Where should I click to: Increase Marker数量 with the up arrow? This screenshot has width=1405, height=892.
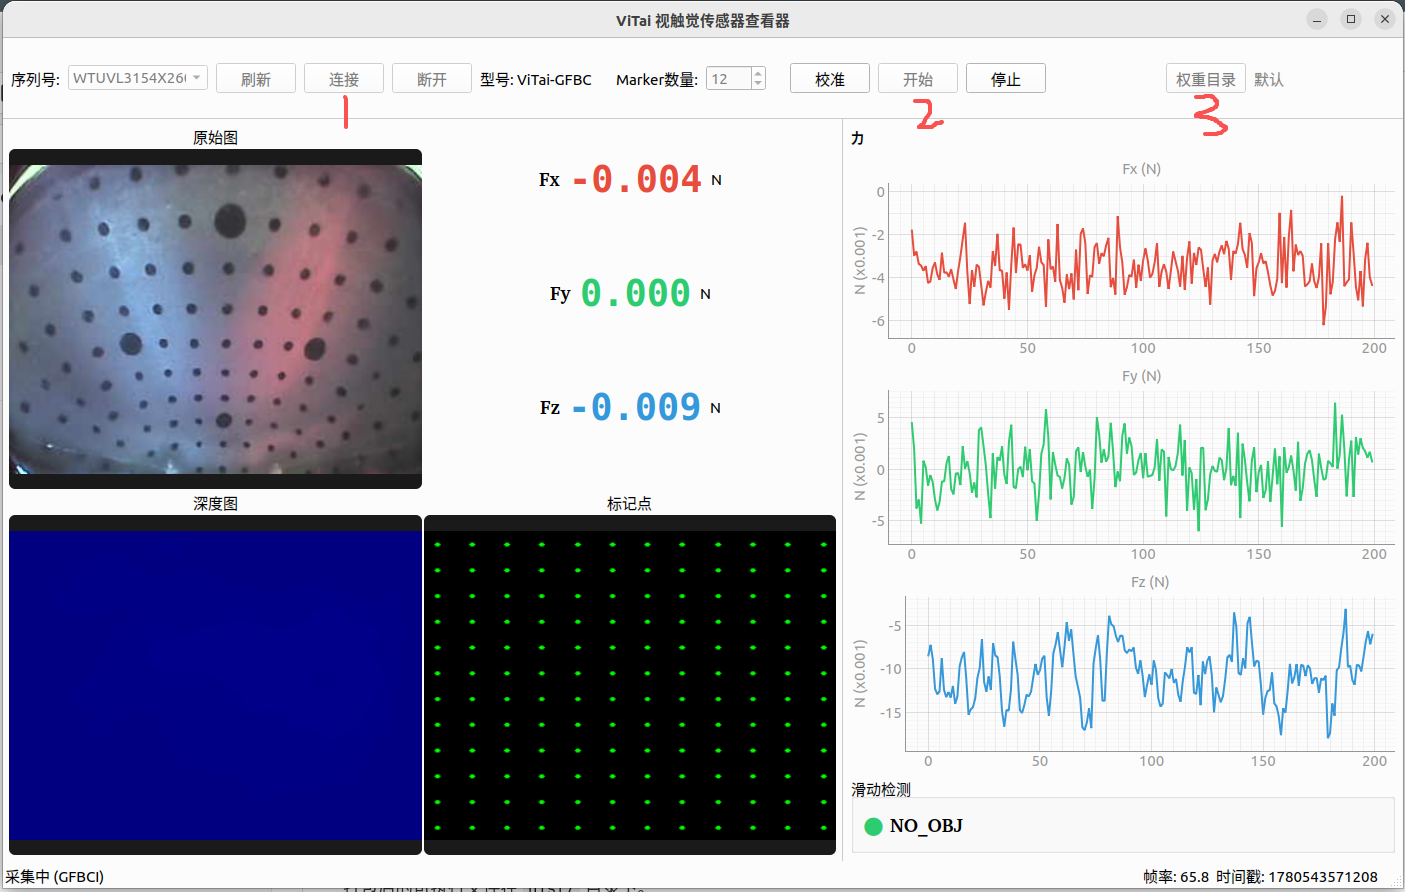click(758, 73)
